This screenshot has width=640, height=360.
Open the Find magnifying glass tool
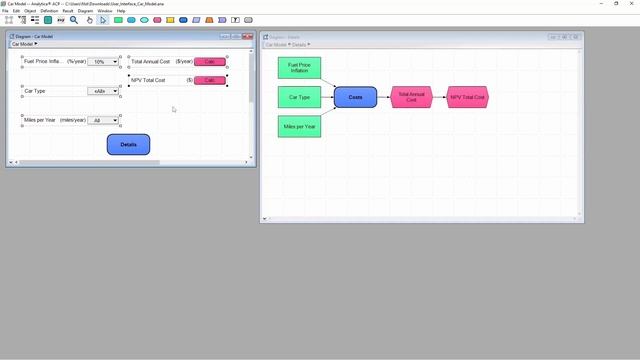click(x=74, y=20)
